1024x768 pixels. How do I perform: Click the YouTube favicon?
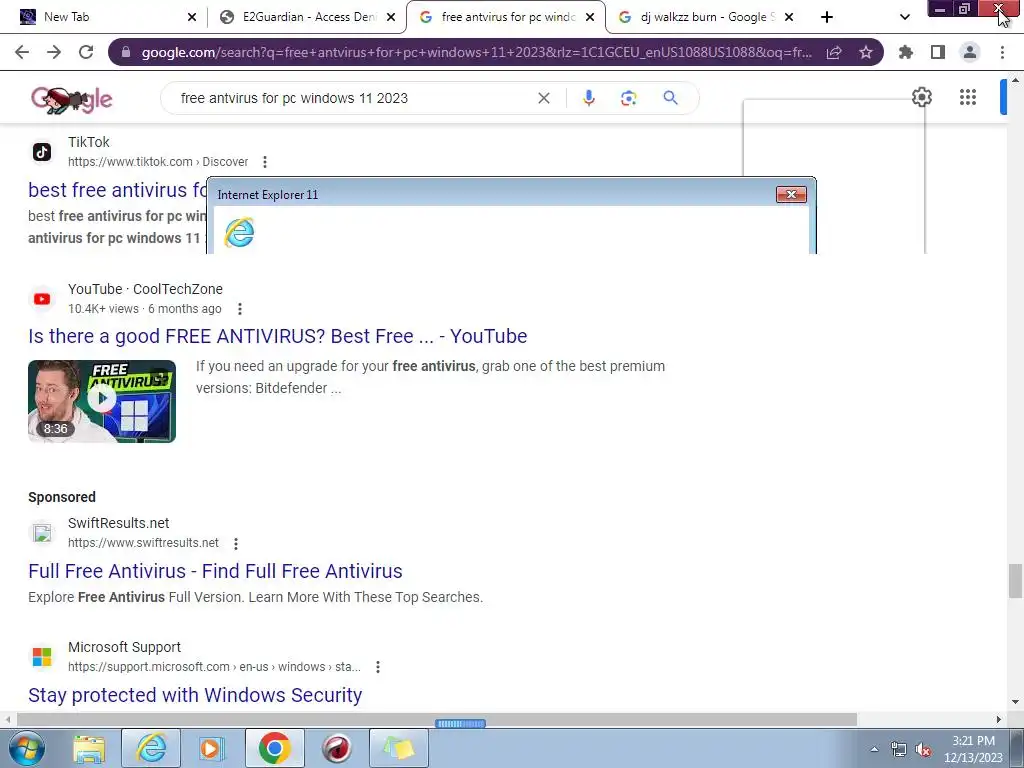(42, 299)
